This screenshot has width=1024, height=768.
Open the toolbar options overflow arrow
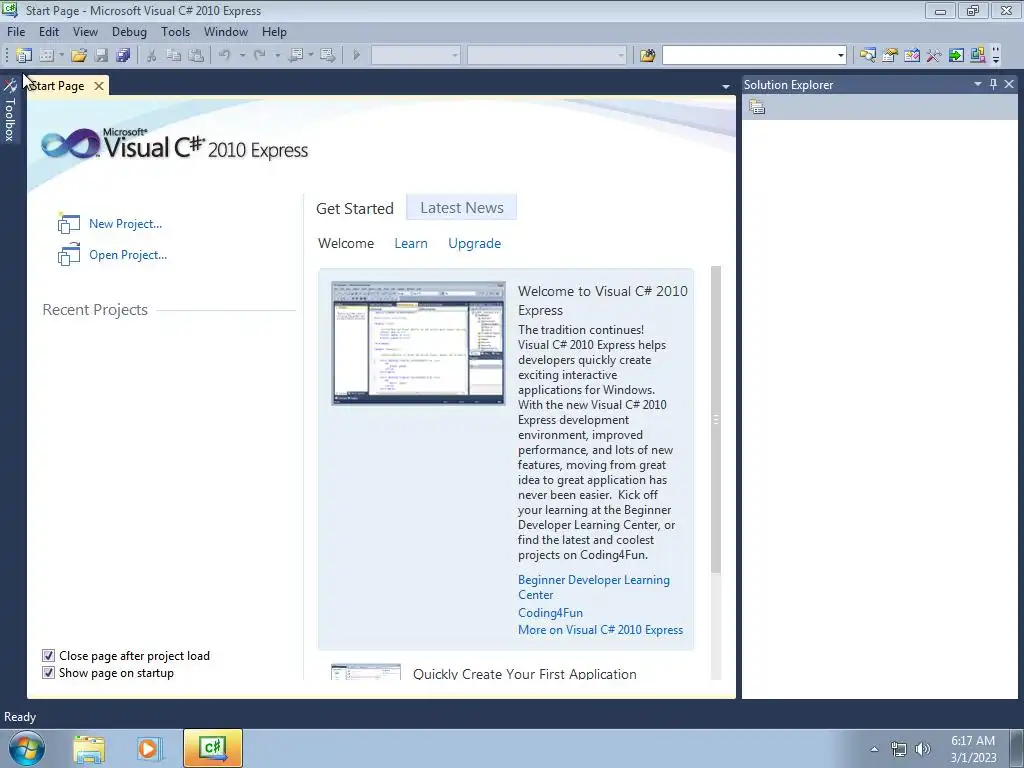tap(996, 56)
